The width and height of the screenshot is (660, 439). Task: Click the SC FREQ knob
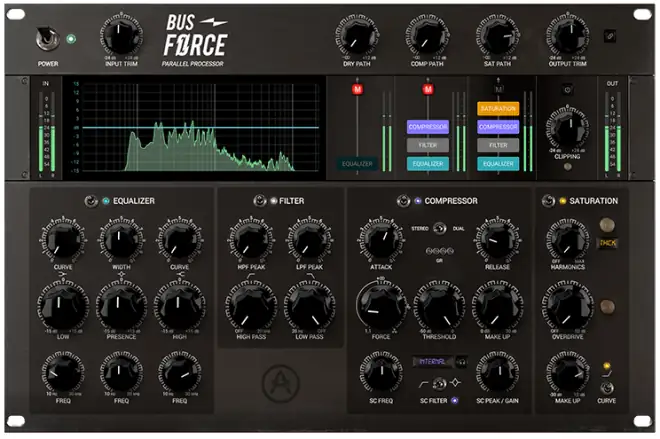(x=381, y=373)
